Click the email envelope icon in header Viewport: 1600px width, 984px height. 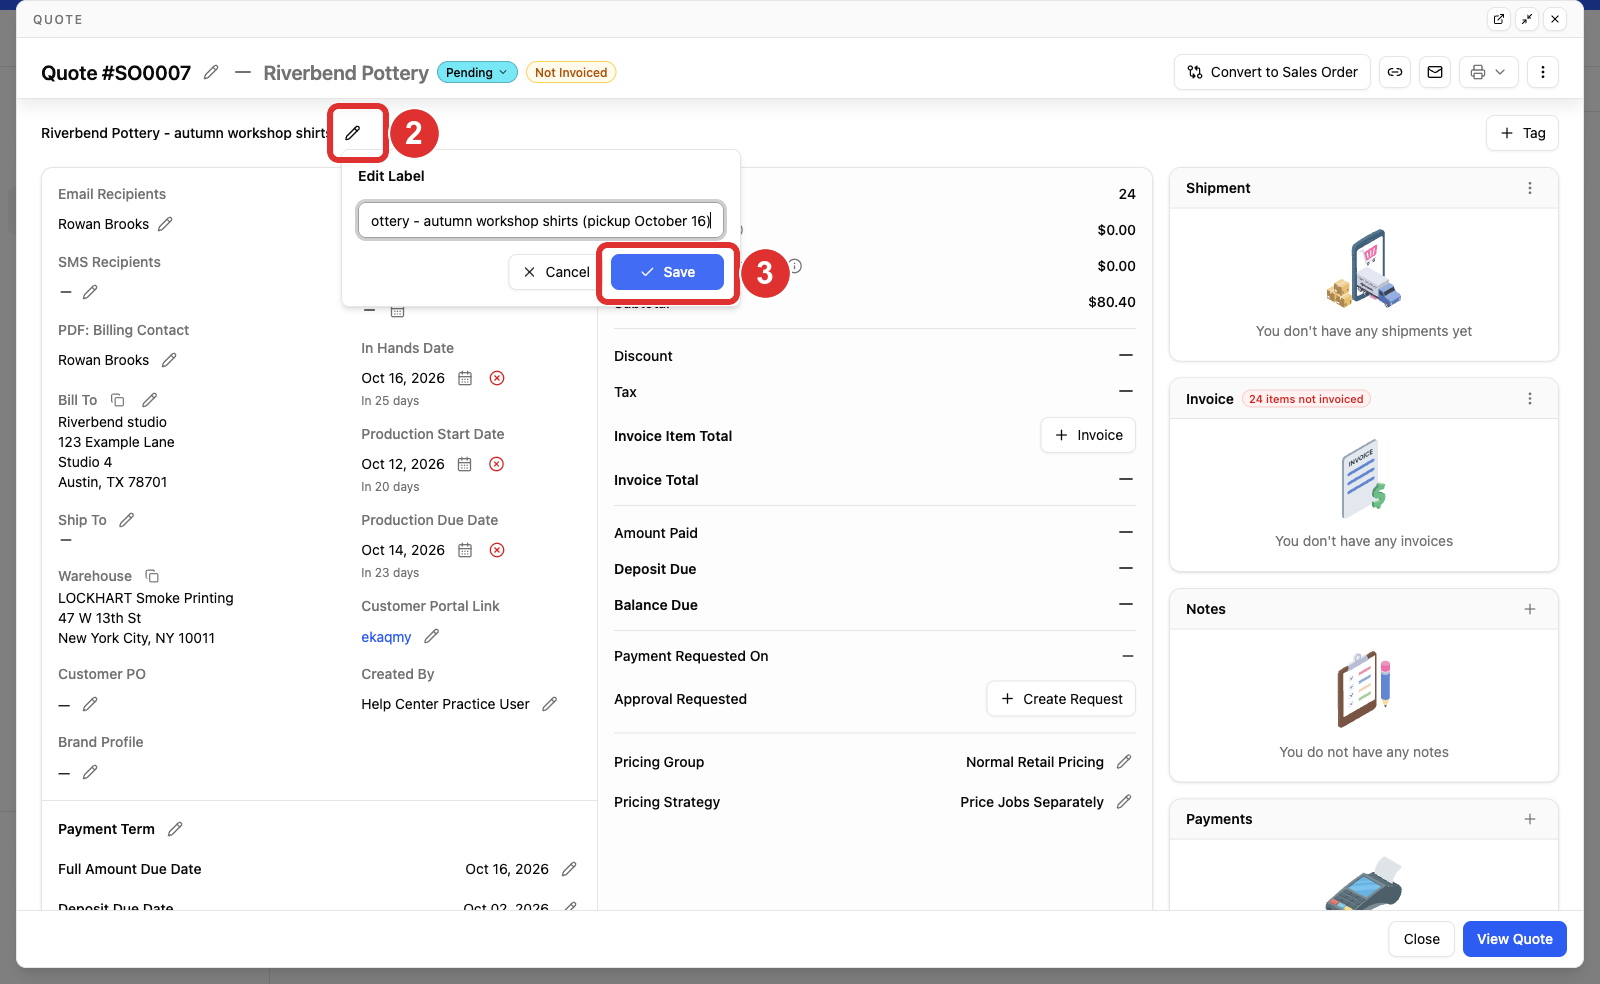coord(1435,72)
